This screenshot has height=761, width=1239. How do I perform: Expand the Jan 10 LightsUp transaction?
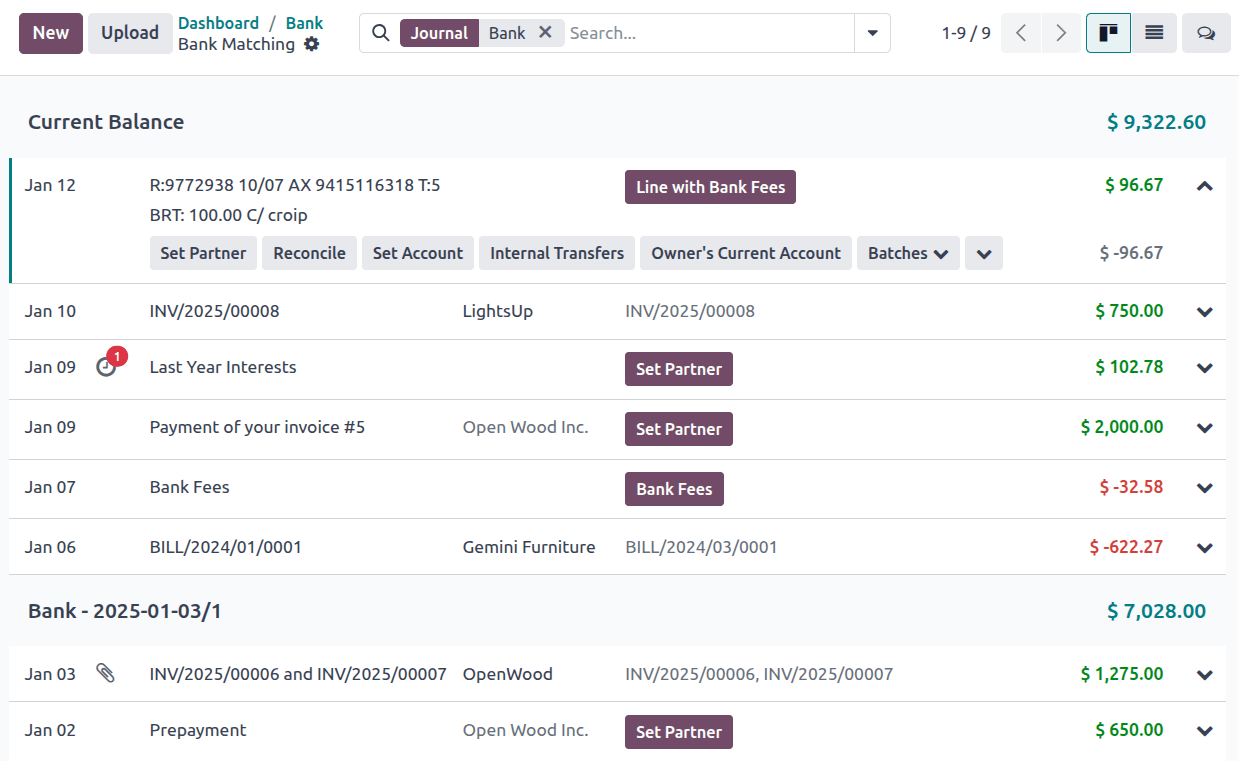click(x=1204, y=311)
